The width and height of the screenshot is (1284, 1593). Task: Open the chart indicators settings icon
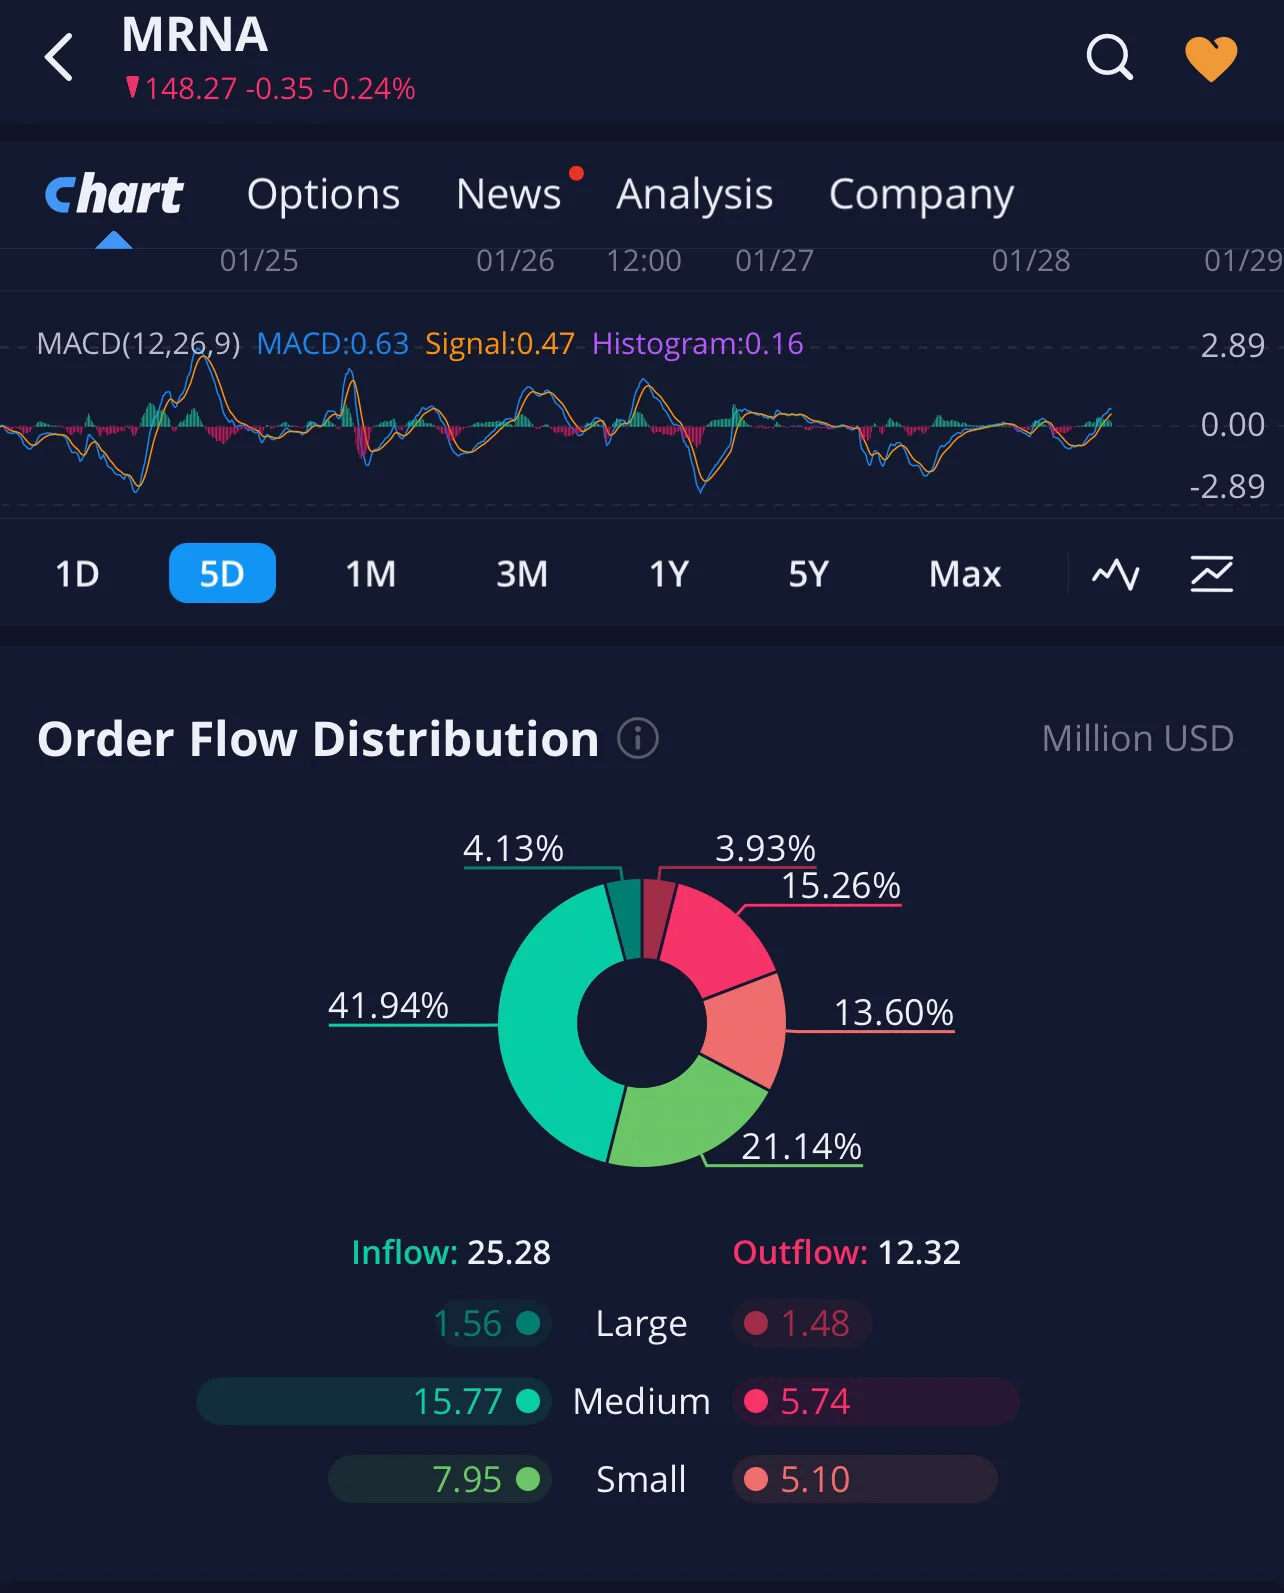(x=1212, y=574)
